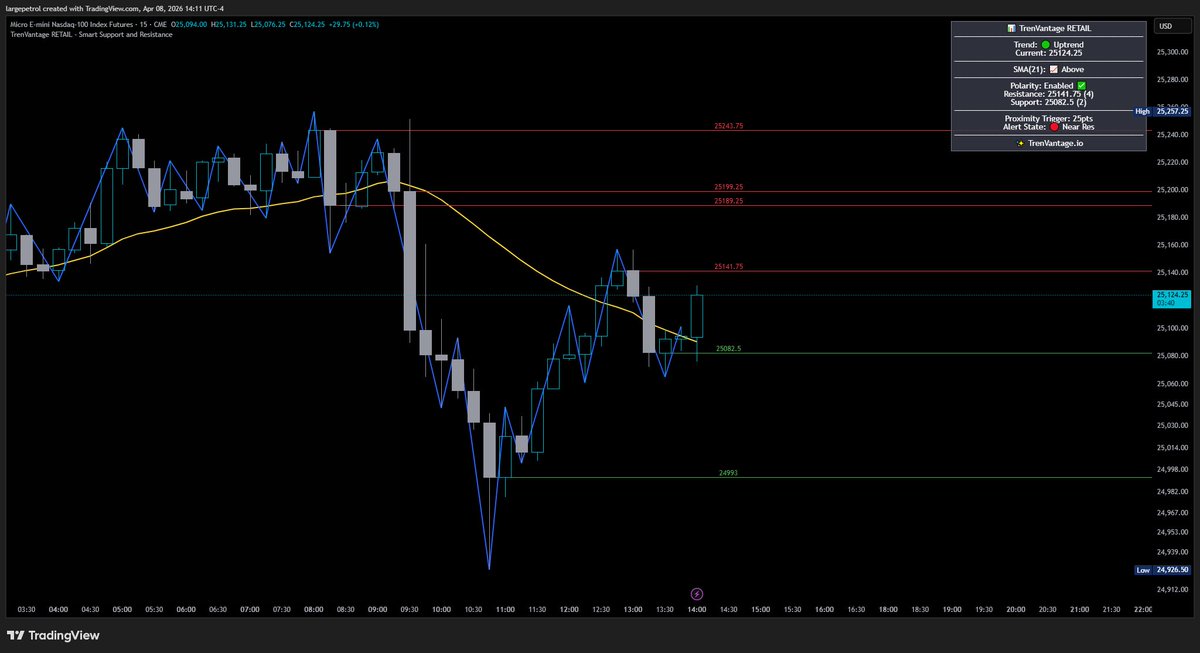This screenshot has height=653, width=1200.
Task: Click the green 24993 support level label
Action: pyautogui.click(x=729, y=473)
